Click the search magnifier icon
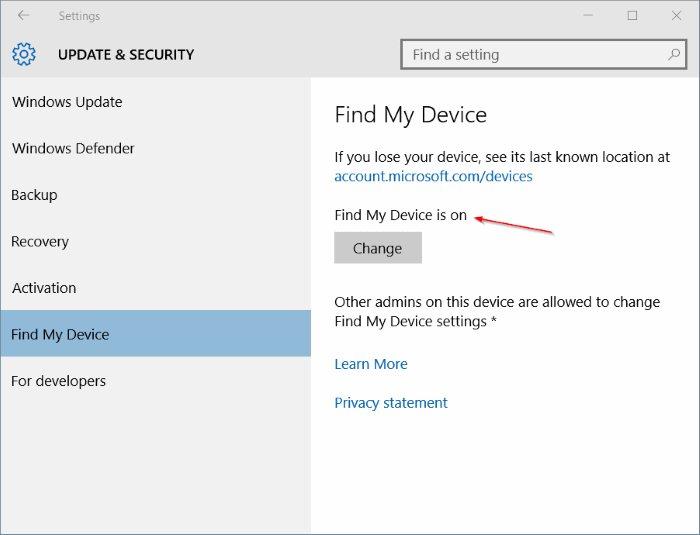This screenshot has width=700, height=535. tap(674, 54)
